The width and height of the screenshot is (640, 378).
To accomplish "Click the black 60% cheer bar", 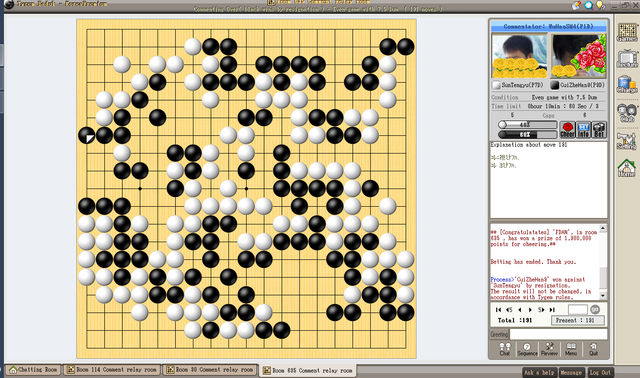I will tap(527, 134).
